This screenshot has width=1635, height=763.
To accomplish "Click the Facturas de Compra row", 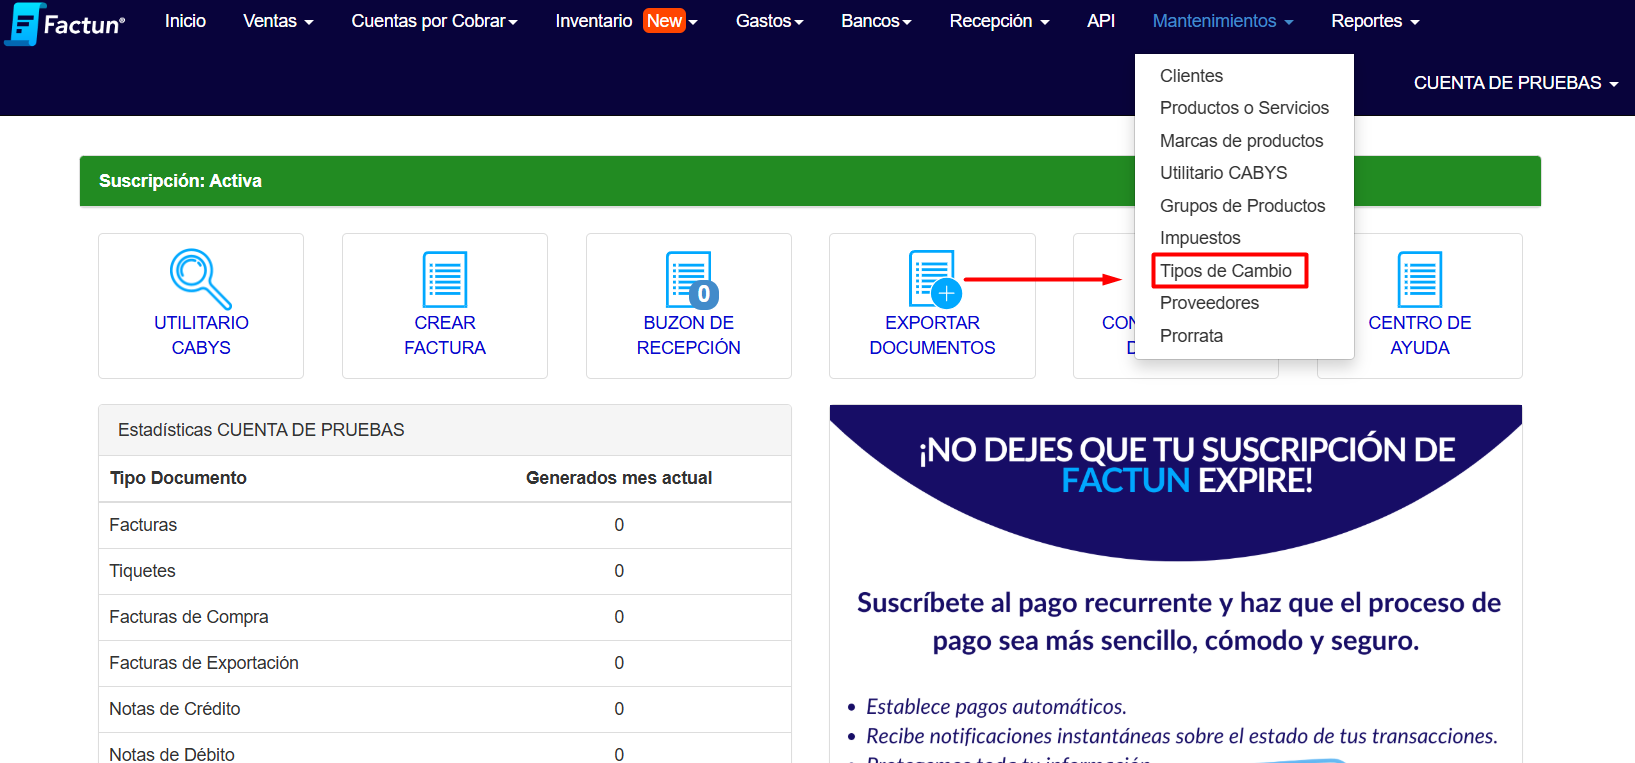I will pos(445,617).
